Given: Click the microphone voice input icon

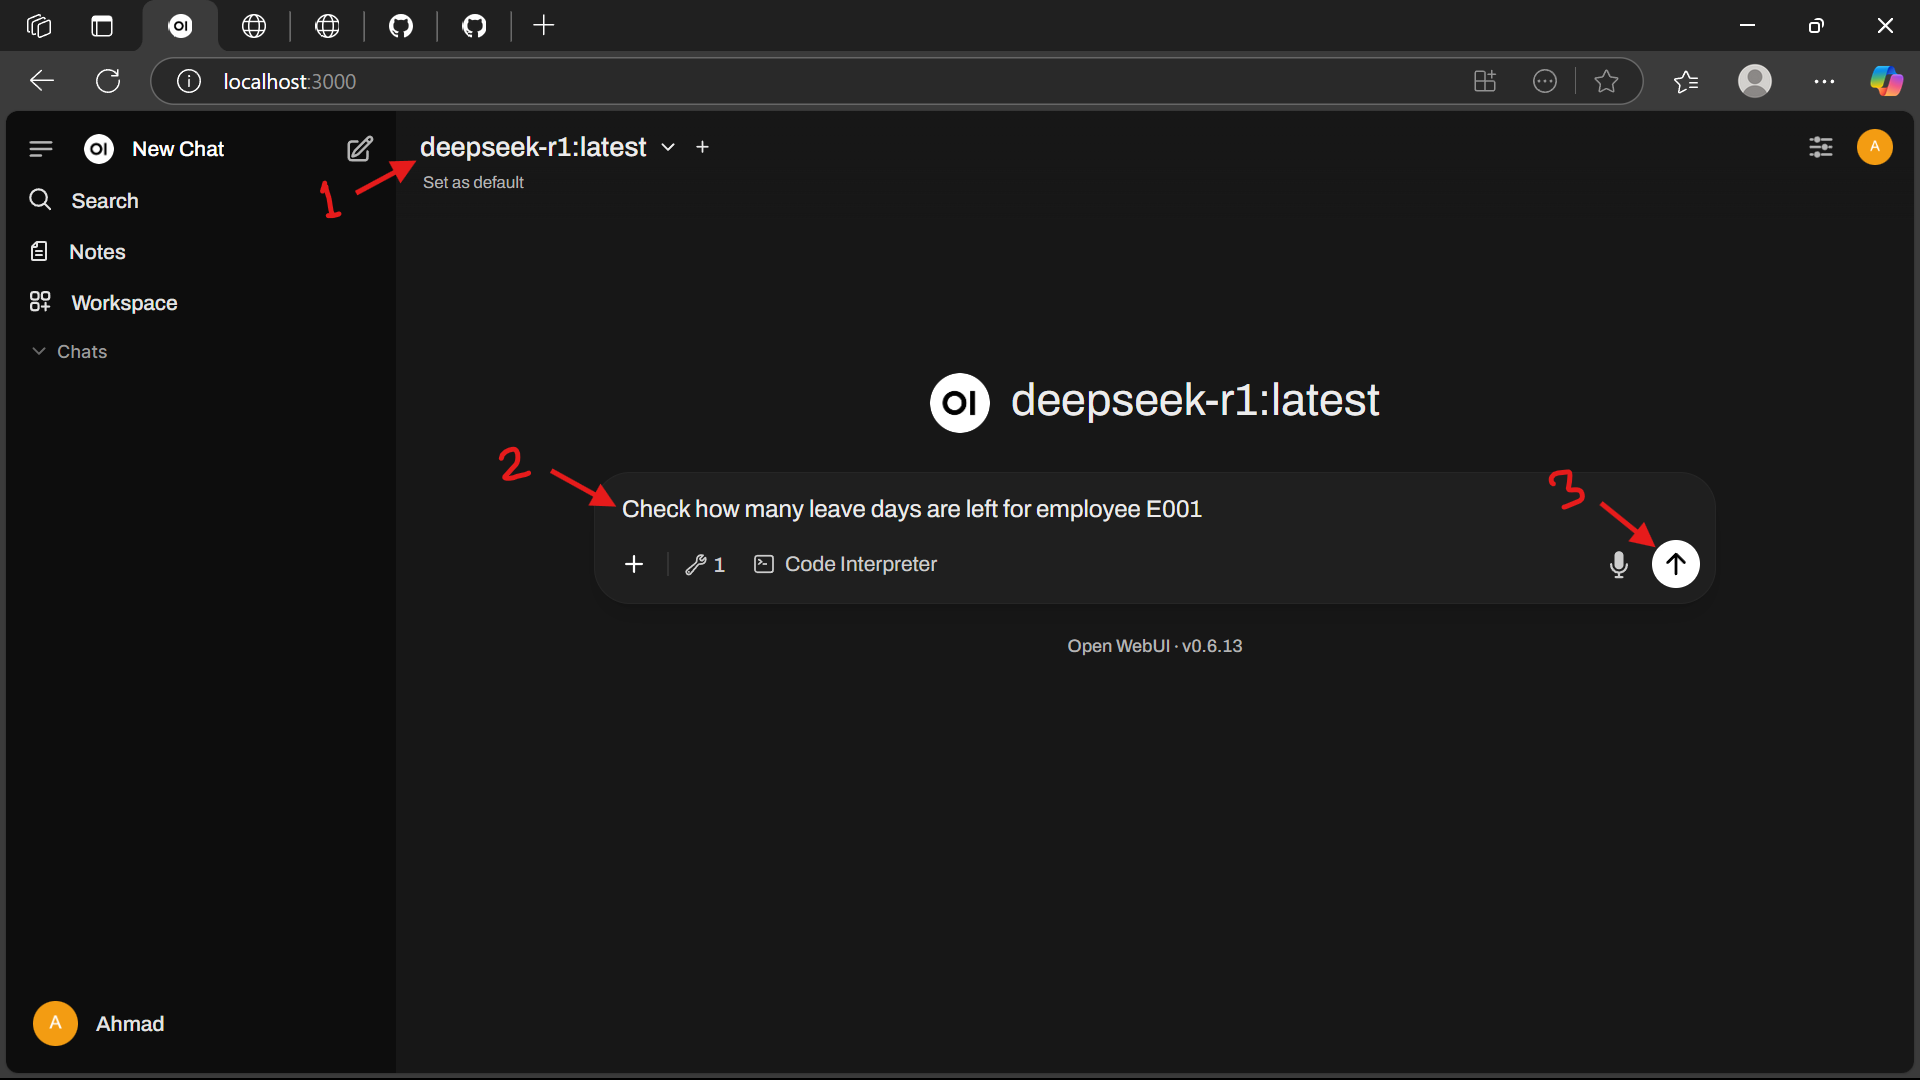Looking at the screenshot, I should coord(1618,565).
